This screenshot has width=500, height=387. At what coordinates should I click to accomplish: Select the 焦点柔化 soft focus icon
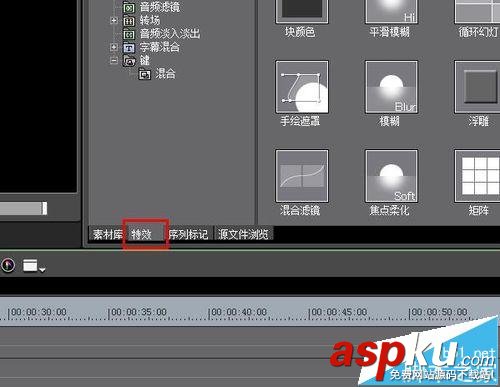391,176
